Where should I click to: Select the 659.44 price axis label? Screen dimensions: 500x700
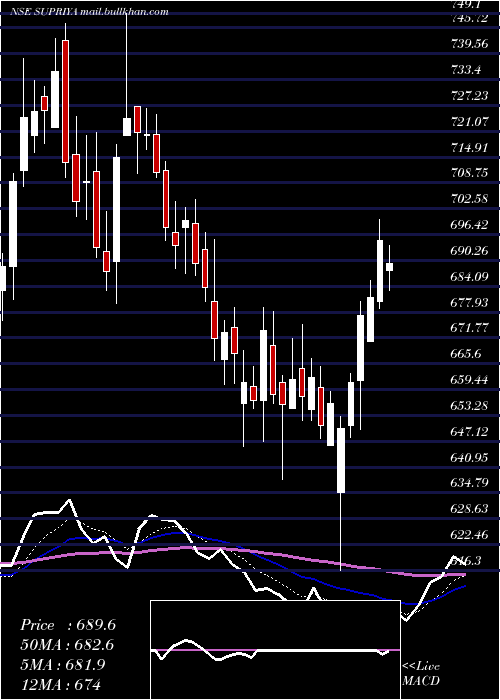coord(467,380)
